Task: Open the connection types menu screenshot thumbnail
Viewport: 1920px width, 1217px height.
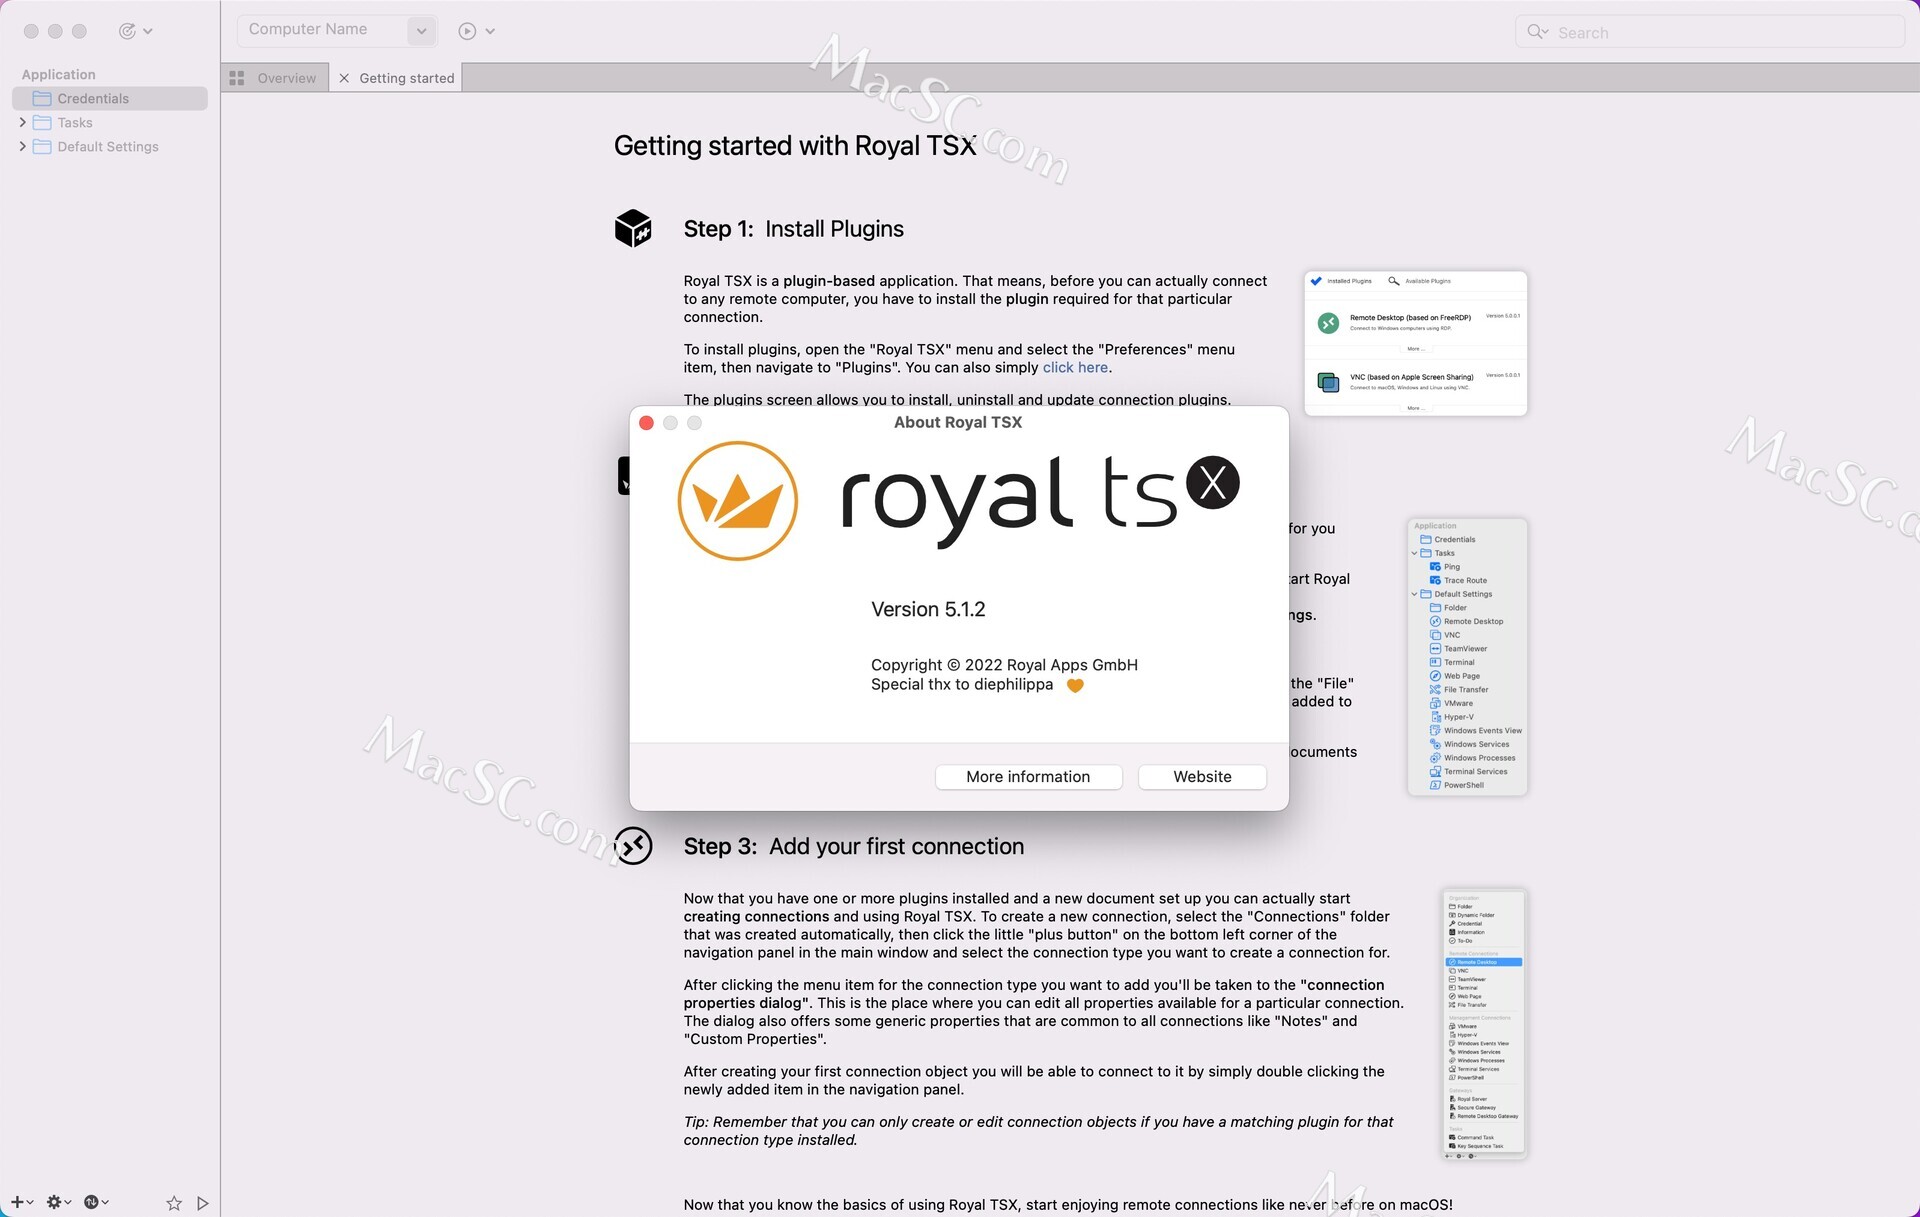Action: [x=1484, y=1024]
